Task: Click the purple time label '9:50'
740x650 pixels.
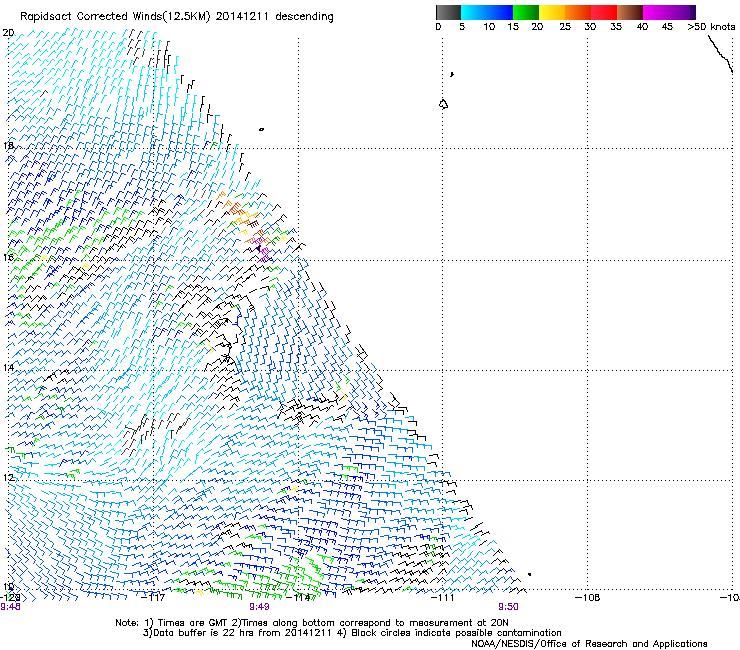Action: pyautogui.click(x=508, y=607)
